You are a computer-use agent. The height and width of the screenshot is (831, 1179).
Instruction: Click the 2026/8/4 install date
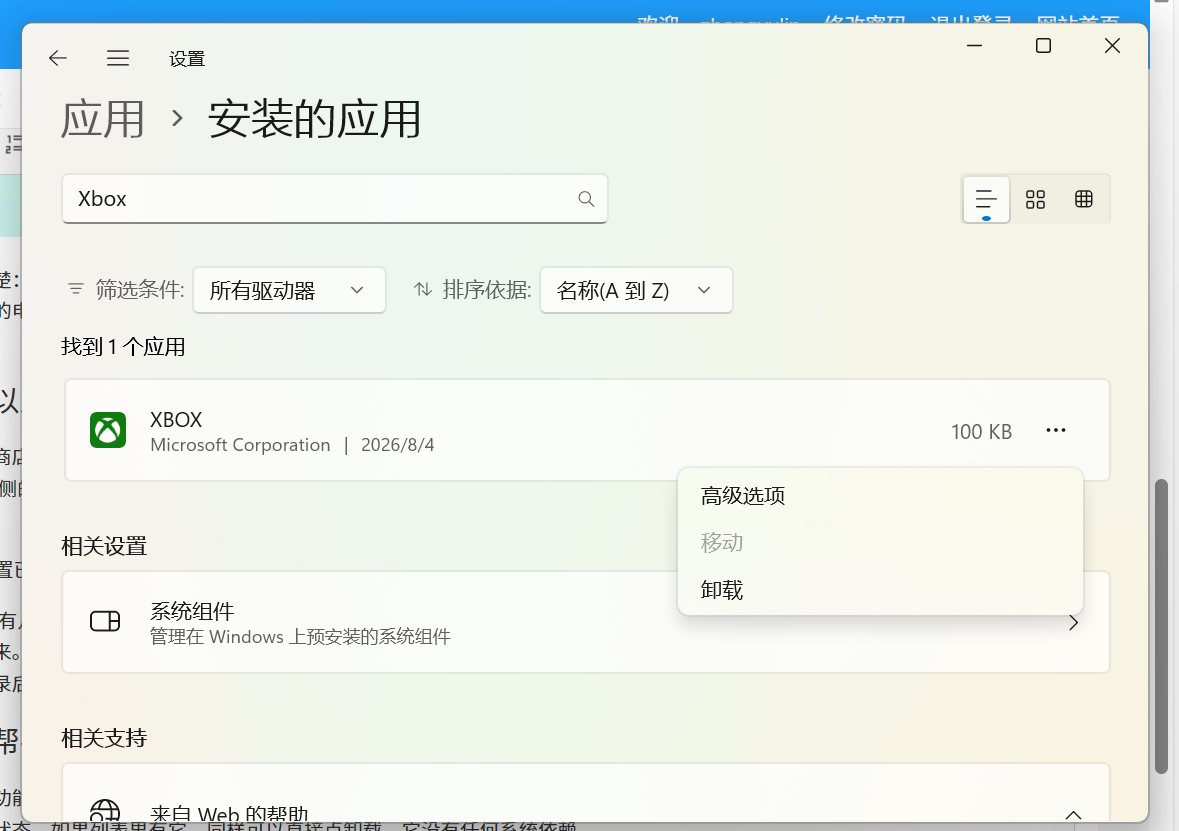[x=398, y=445]
